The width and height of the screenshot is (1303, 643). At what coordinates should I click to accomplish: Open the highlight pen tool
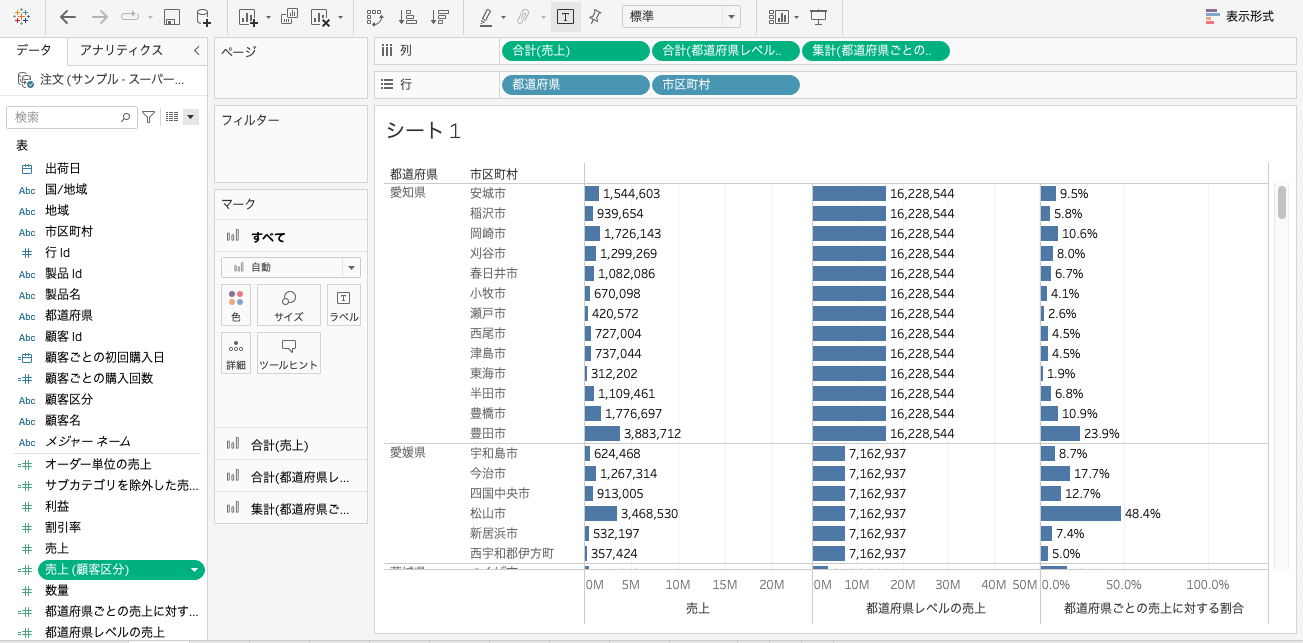click(487, 16)
